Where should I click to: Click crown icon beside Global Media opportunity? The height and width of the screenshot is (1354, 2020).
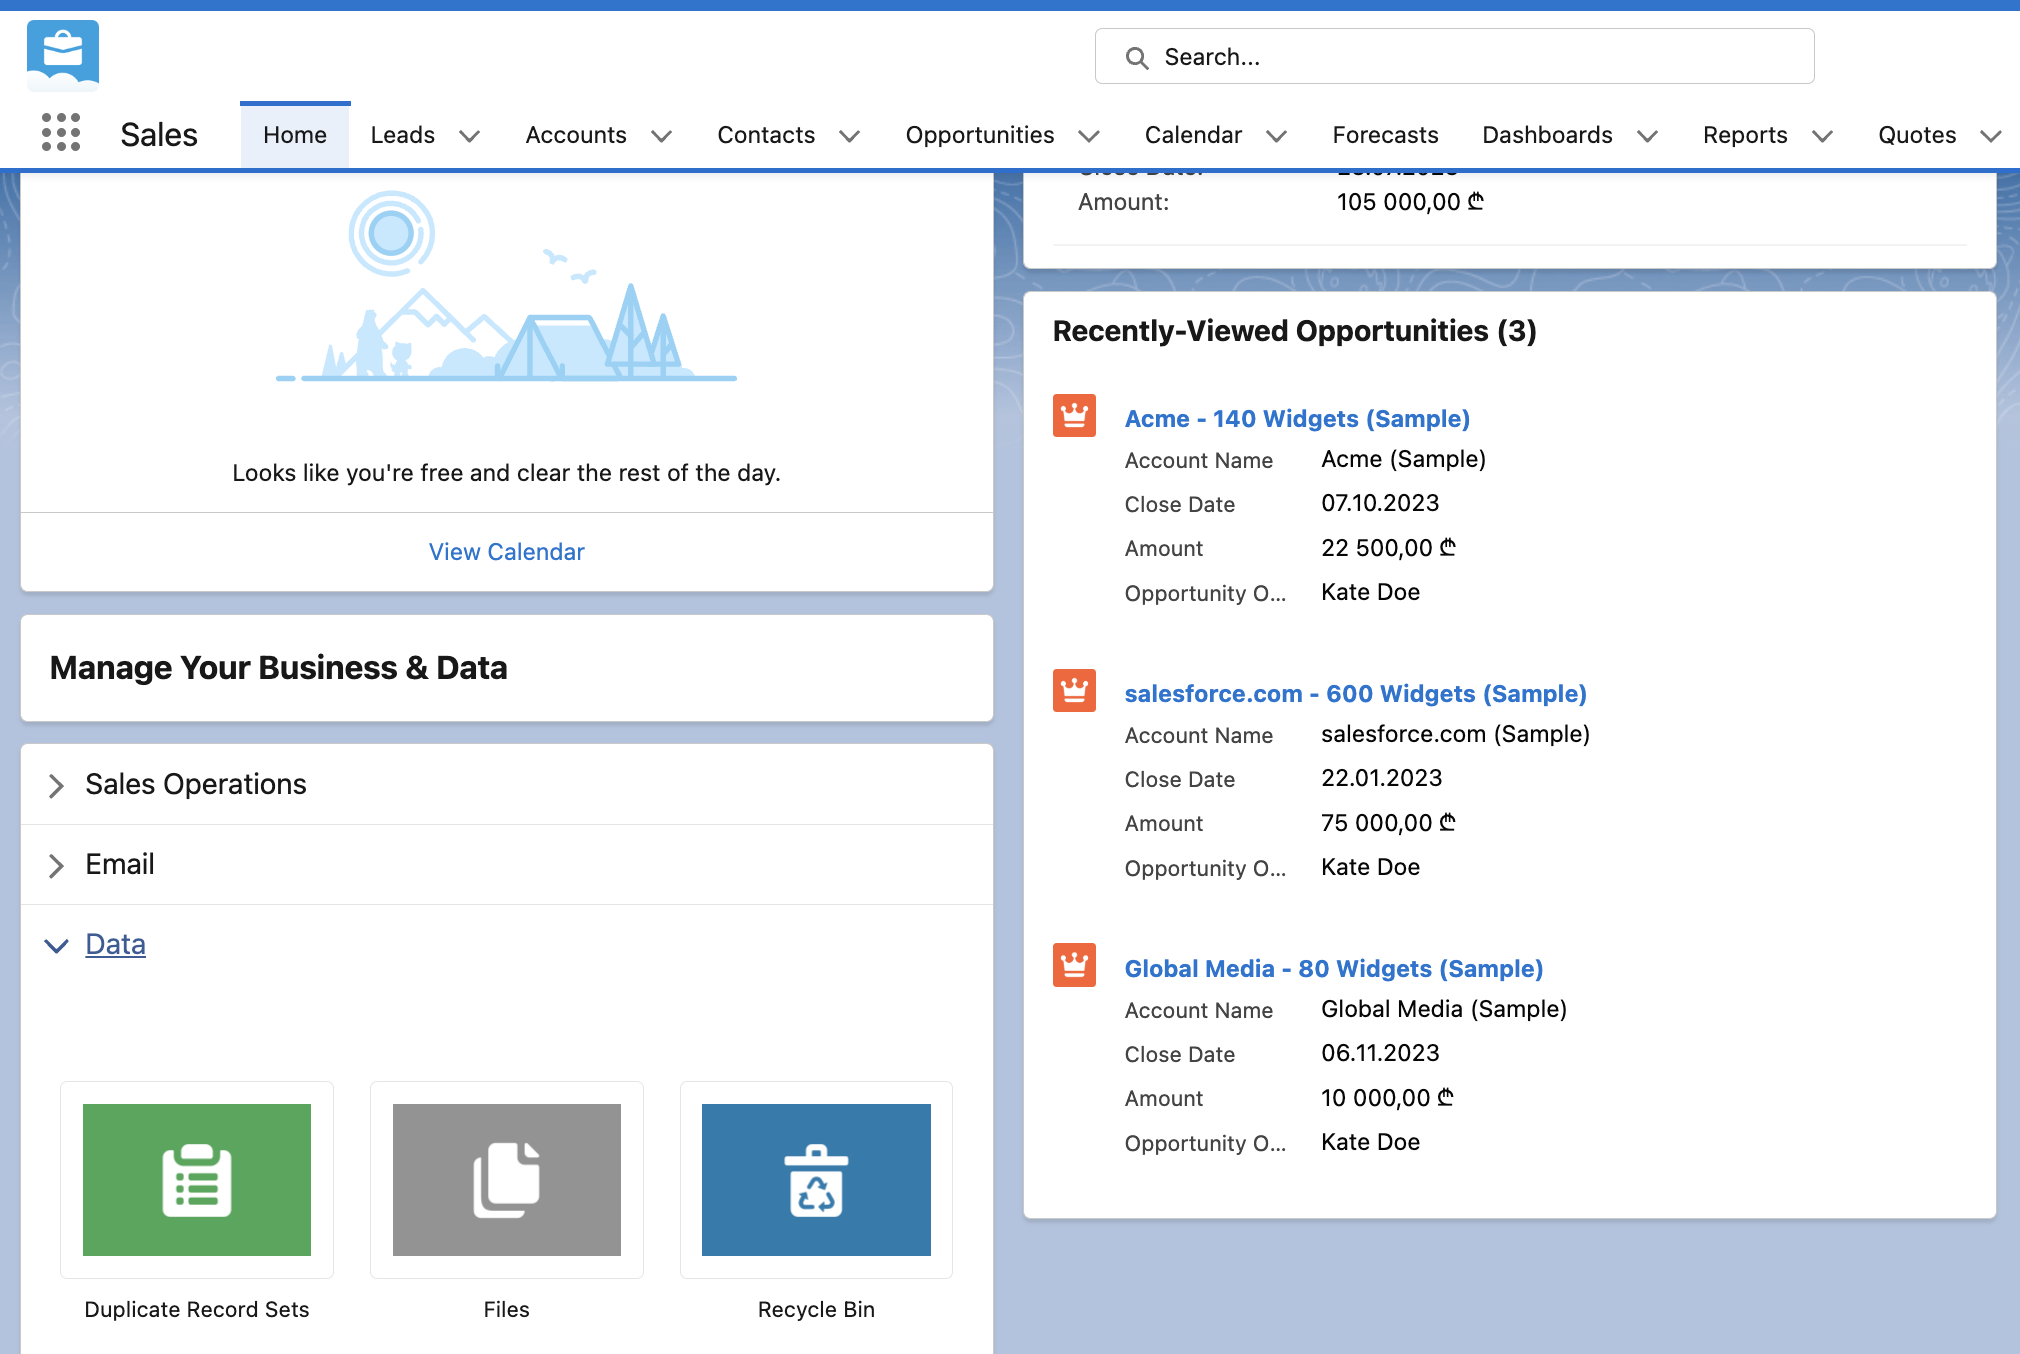coord(1075,965)
